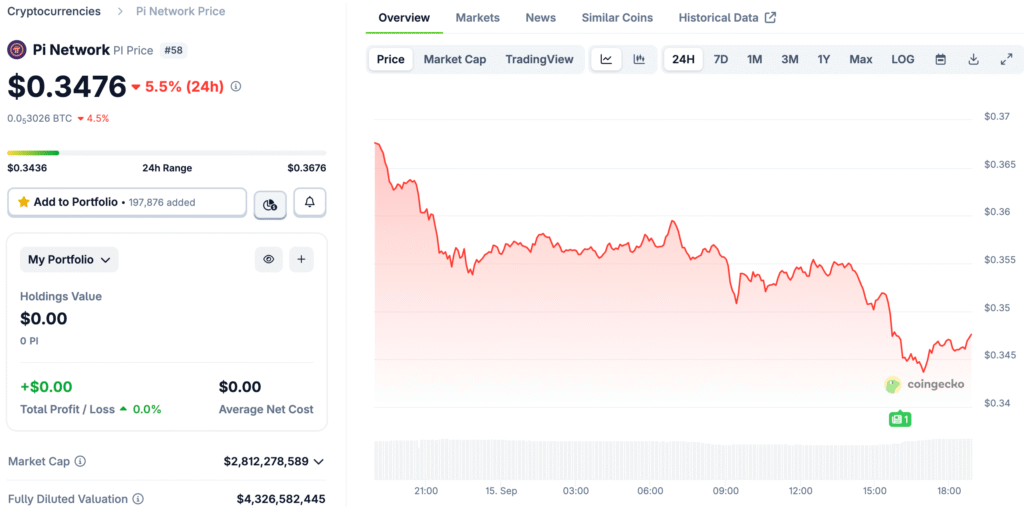
Task: Switch to candlestick chart icon
Action: coord(639,59)
